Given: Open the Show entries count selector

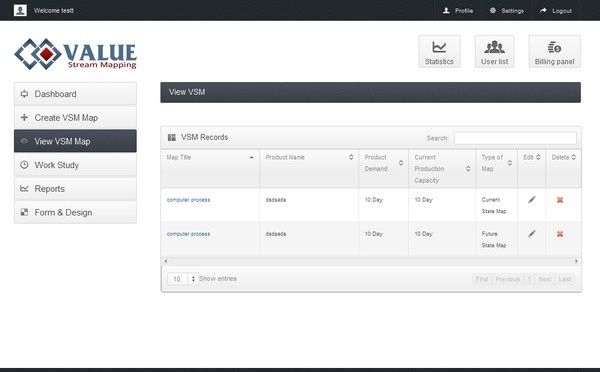Looking at the screenshot, I should pyautogui.click(x=183, y=279).
